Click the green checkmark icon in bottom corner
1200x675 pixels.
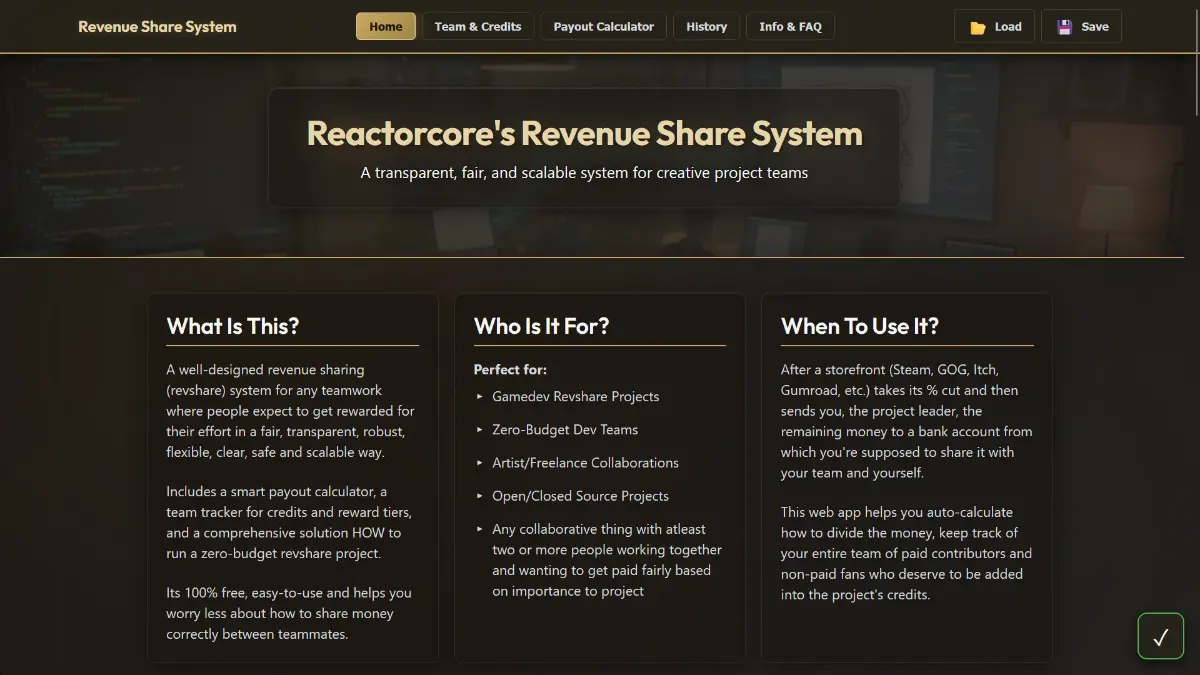click(x=1160, y=636)
